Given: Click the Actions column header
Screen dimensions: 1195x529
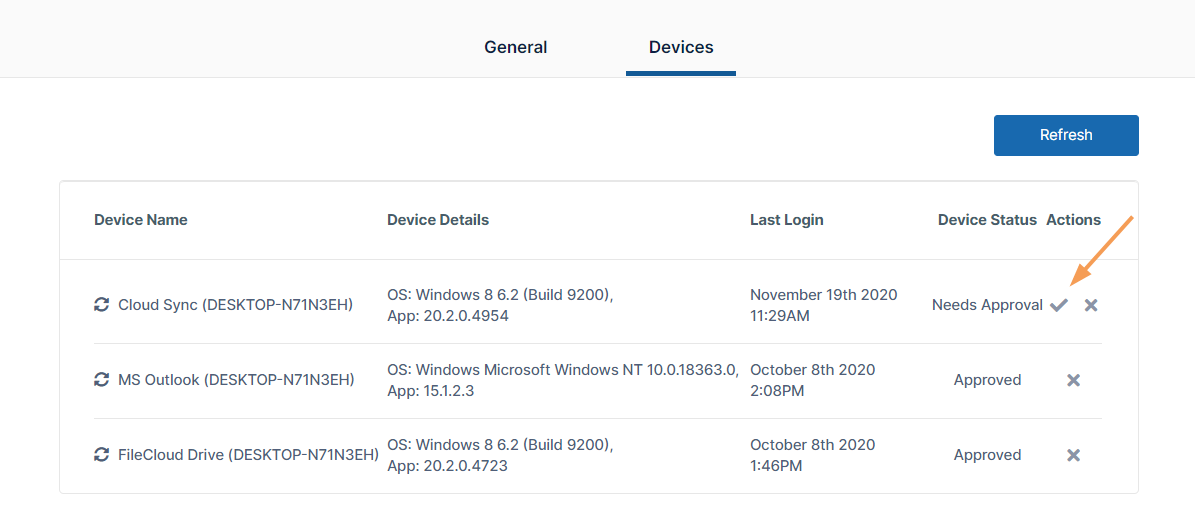Looking at the screenshot, I should pyautogui.click(x=1073, y=220).
